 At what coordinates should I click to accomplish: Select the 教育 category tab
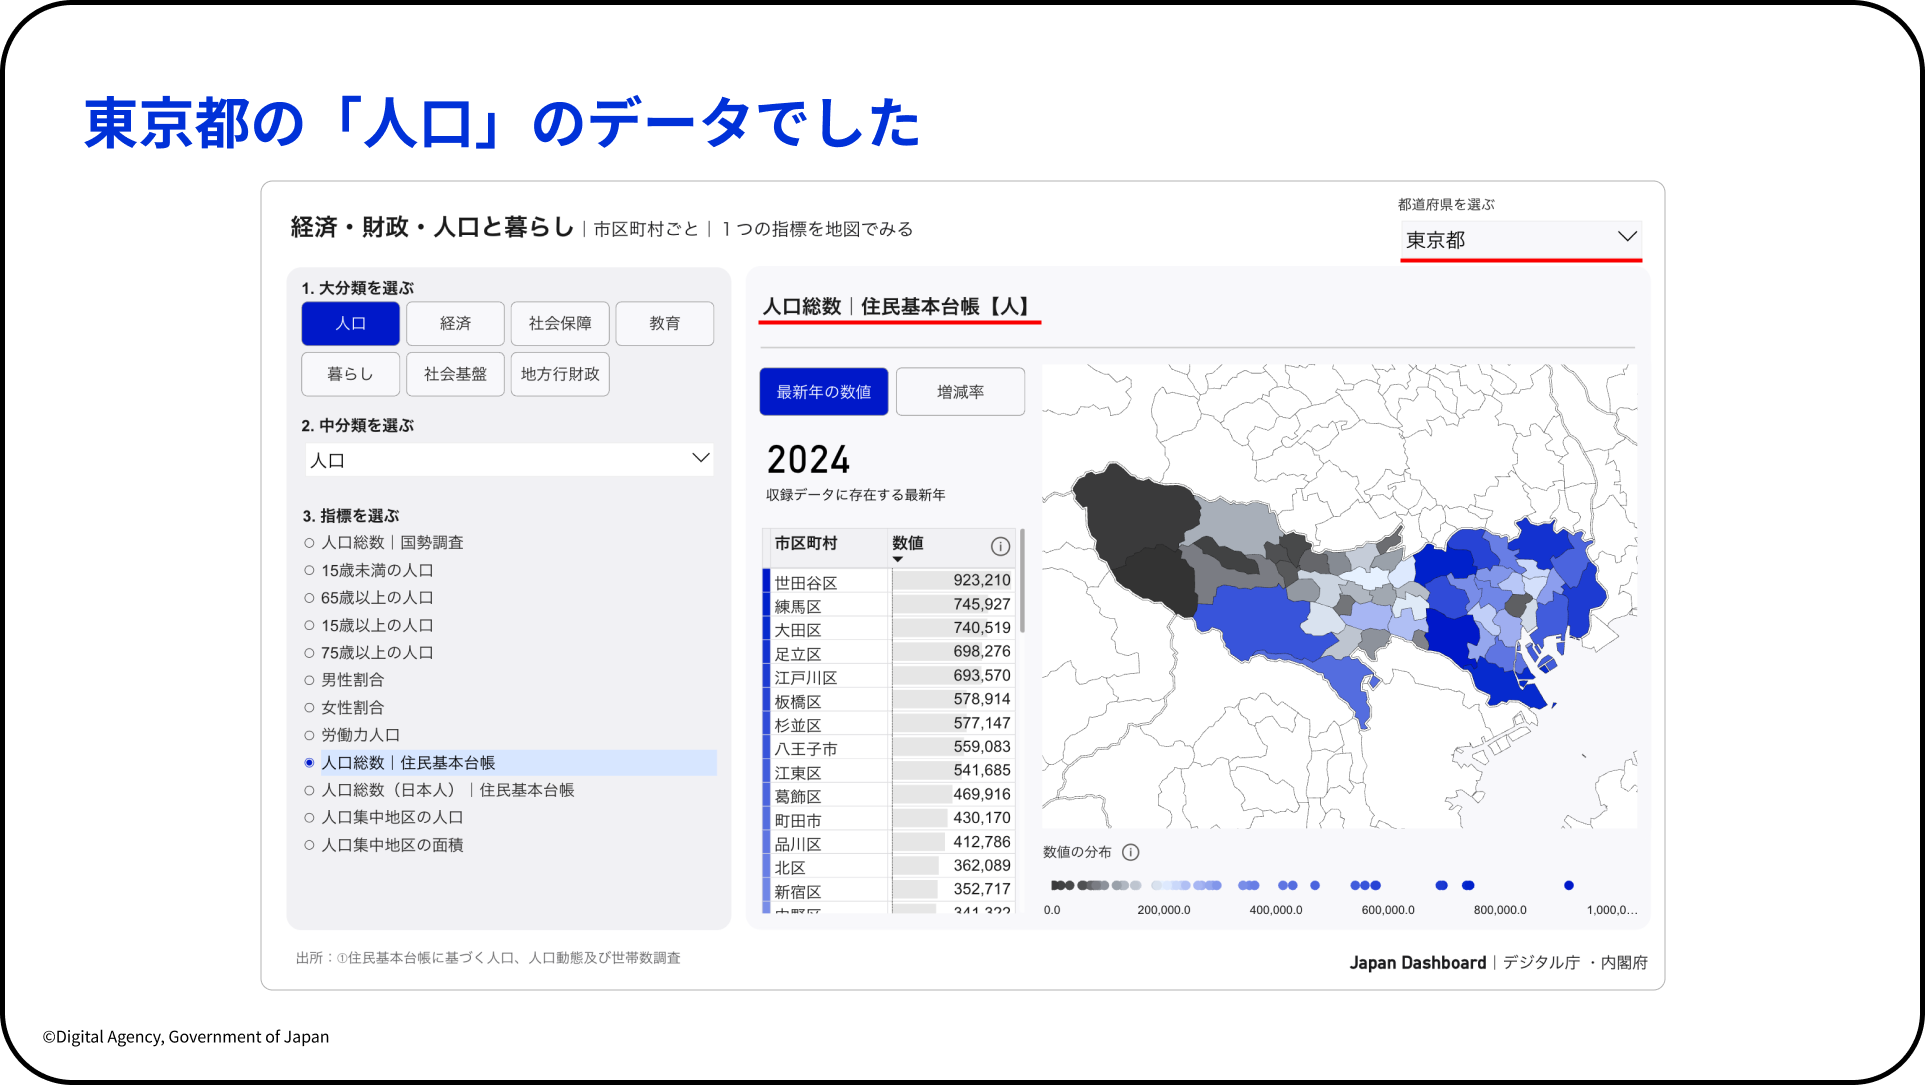pyautogui.click(x=665, y=323)
